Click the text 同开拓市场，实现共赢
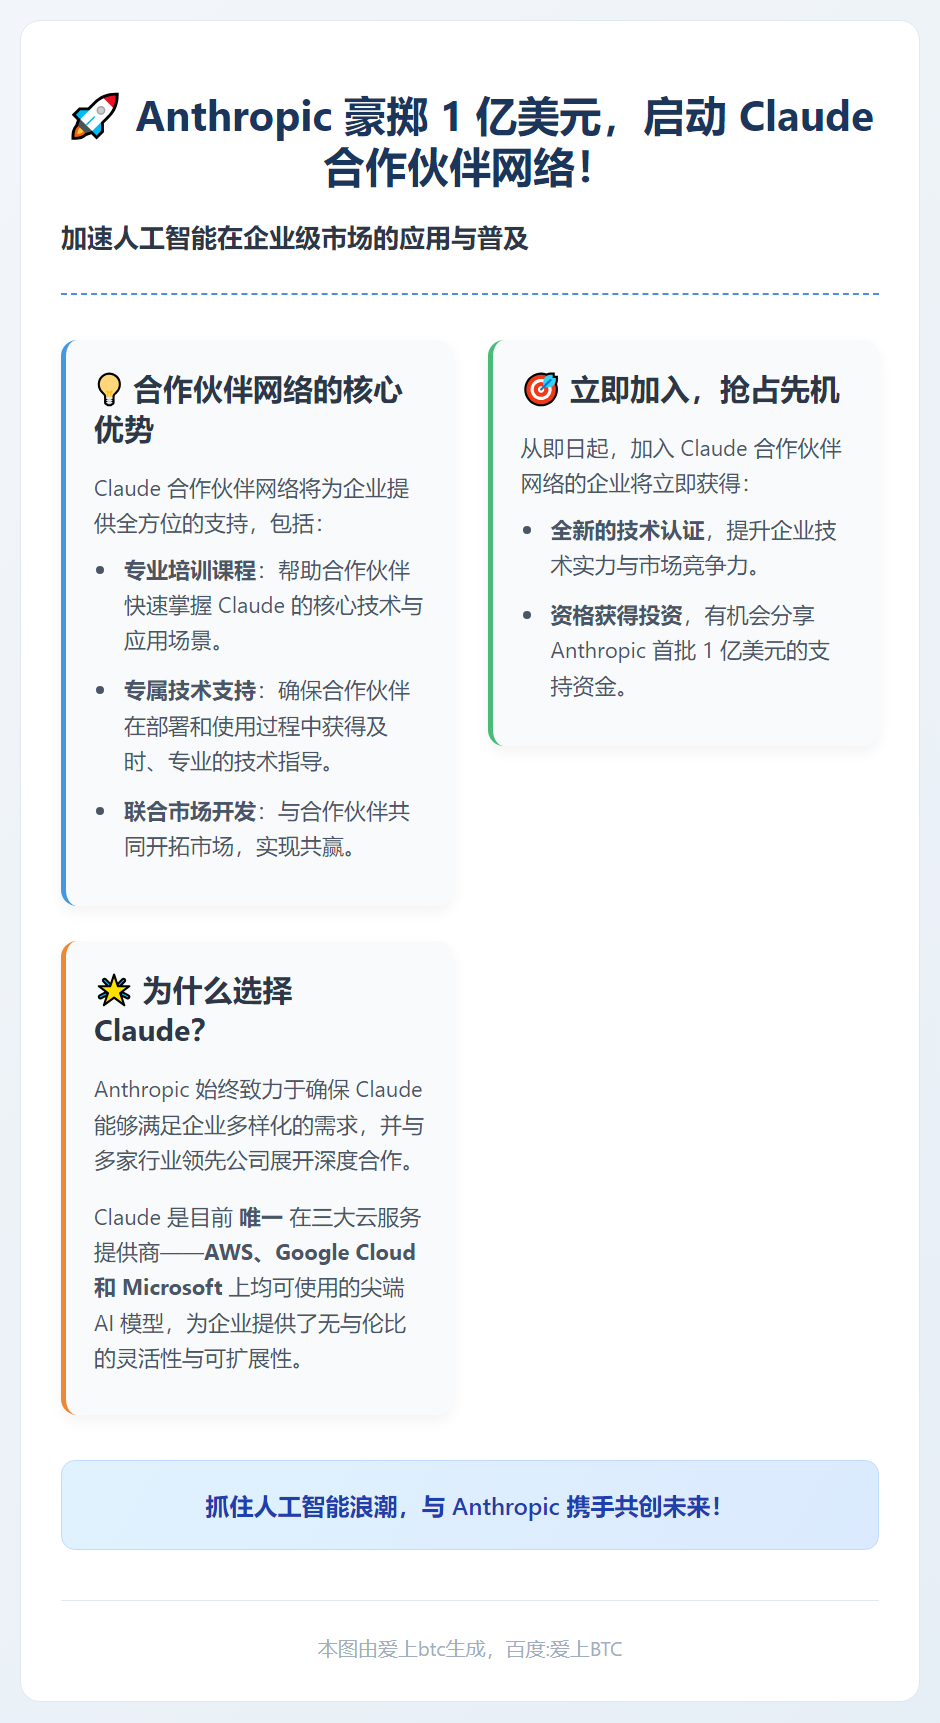This screenshot has height=1723, width=940. (239, 847)
